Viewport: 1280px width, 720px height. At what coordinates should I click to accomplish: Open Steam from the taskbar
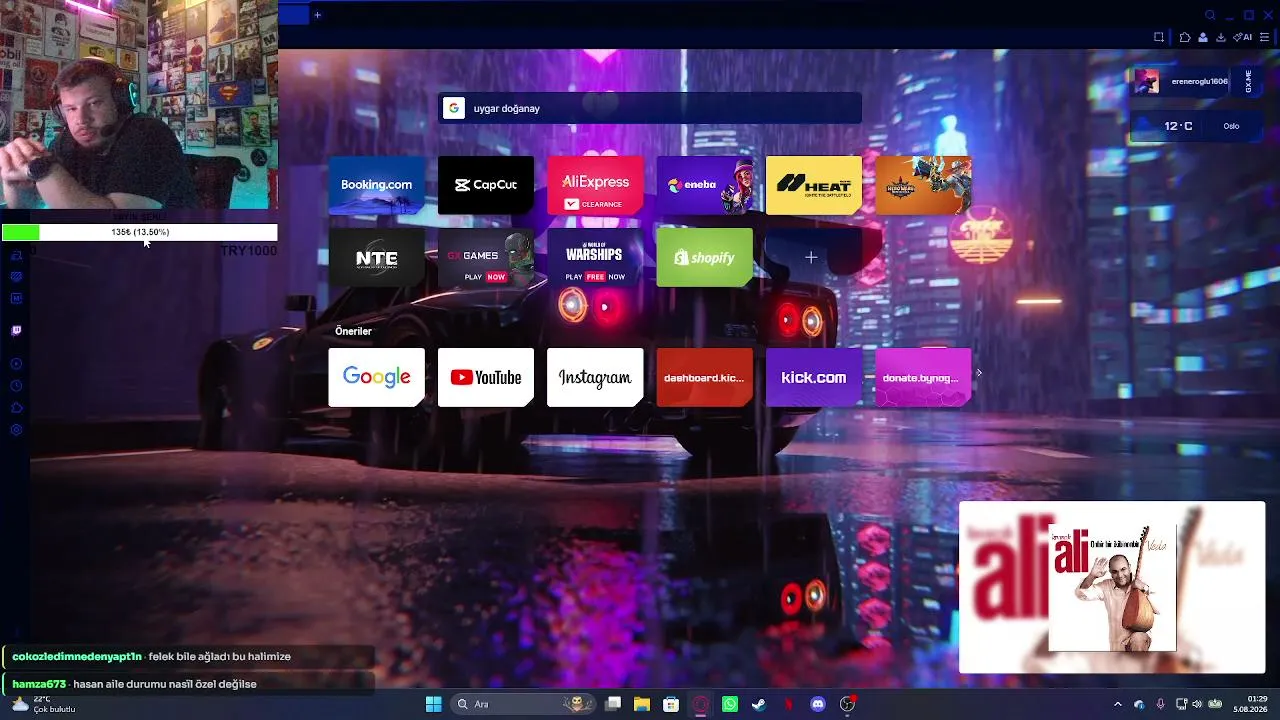click(x=759, y=704)
